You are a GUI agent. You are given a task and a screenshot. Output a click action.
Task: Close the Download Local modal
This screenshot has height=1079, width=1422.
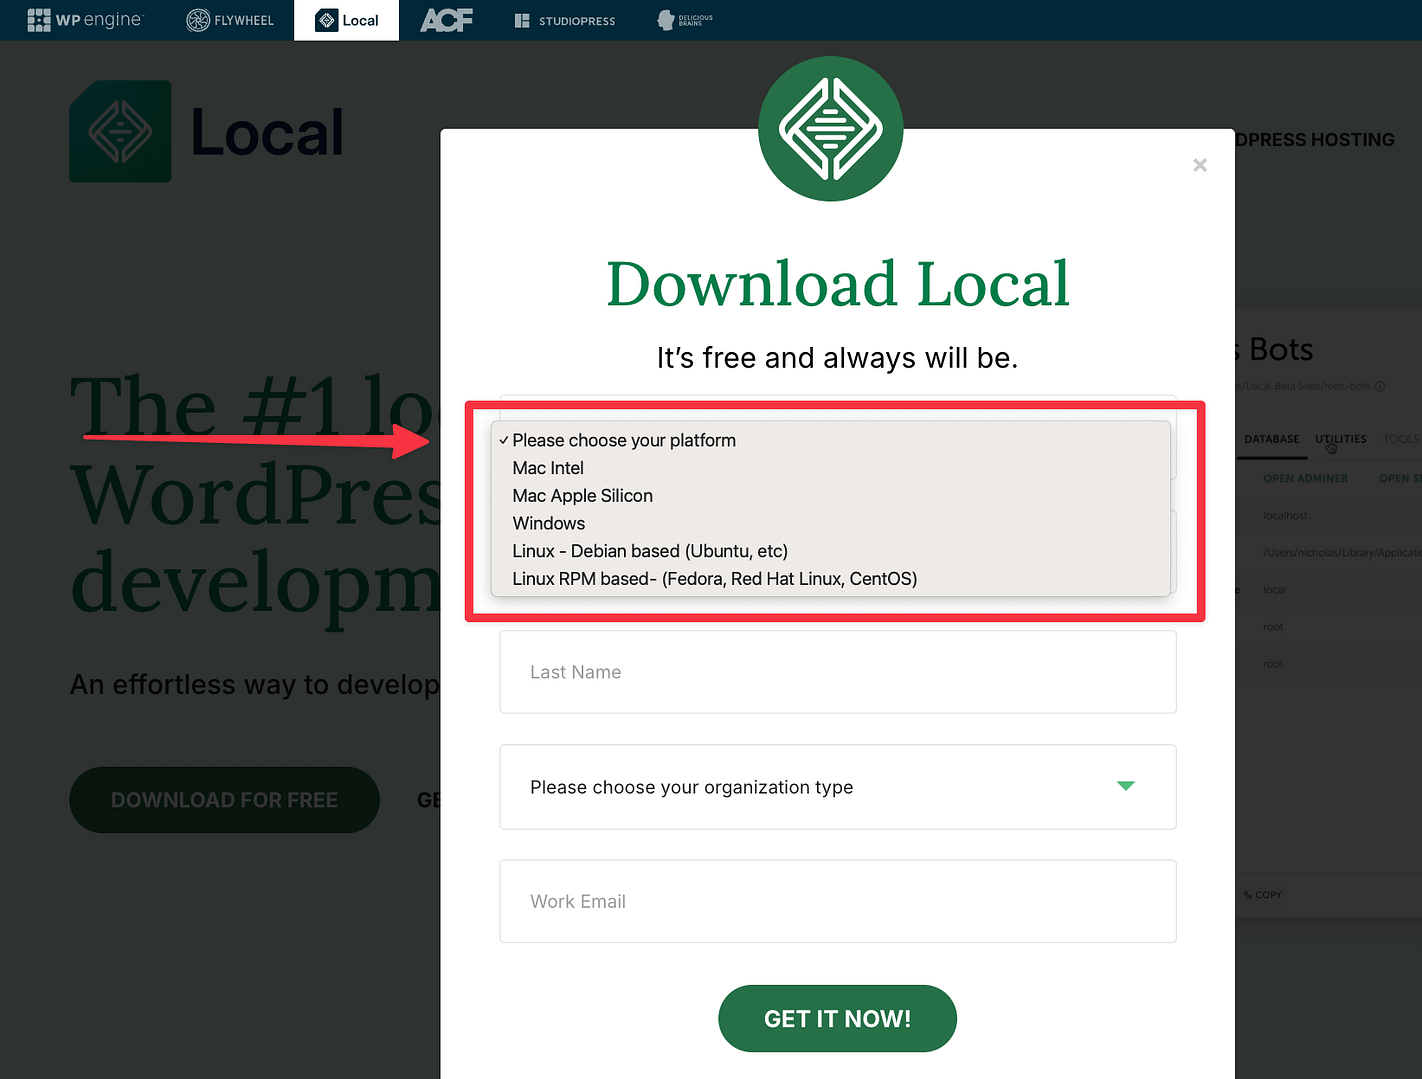1200,165
